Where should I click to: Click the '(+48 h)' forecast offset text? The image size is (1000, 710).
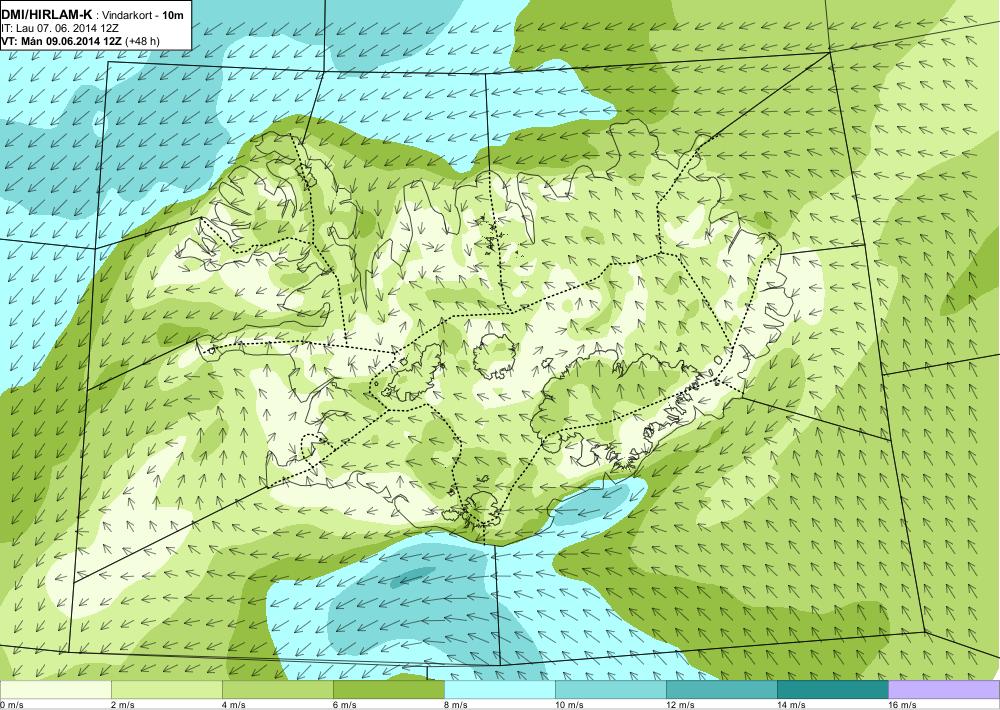tap(143, 41)
